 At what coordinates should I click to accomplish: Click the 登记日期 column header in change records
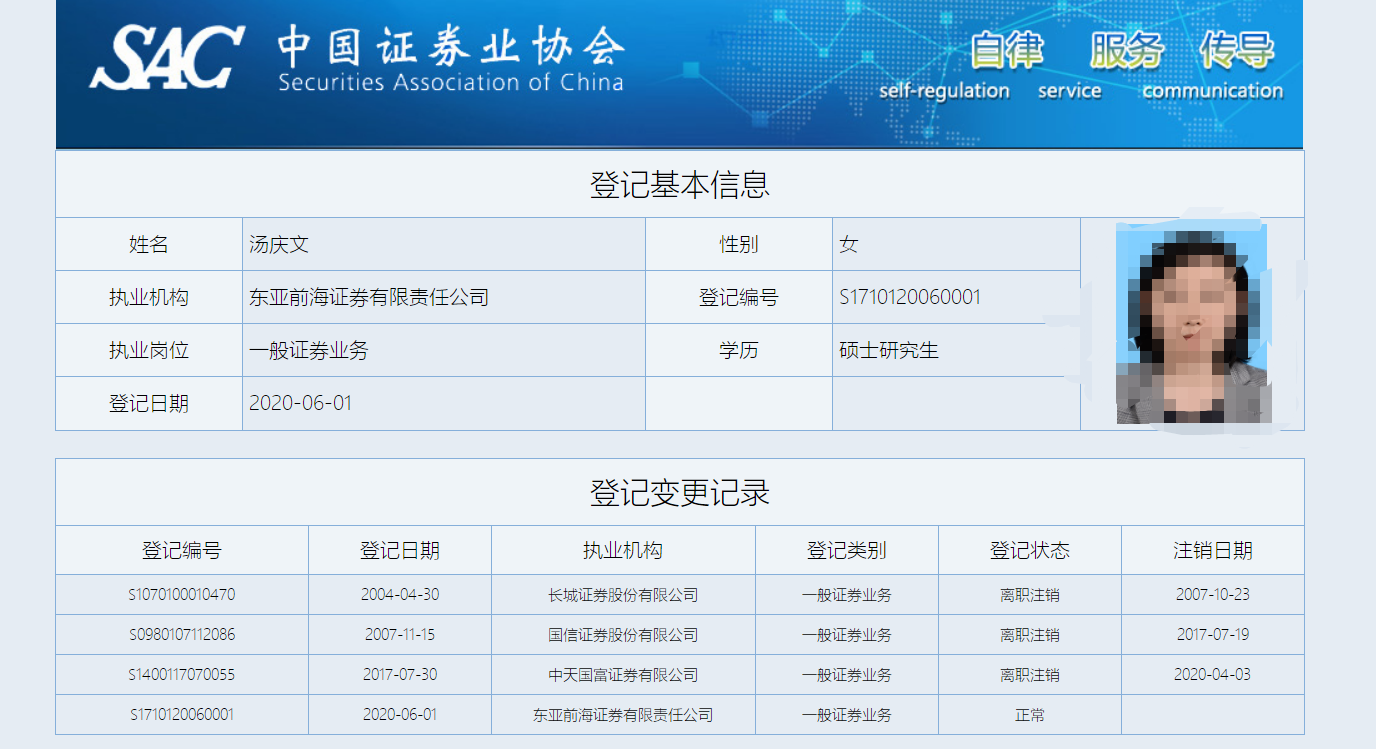400,551
